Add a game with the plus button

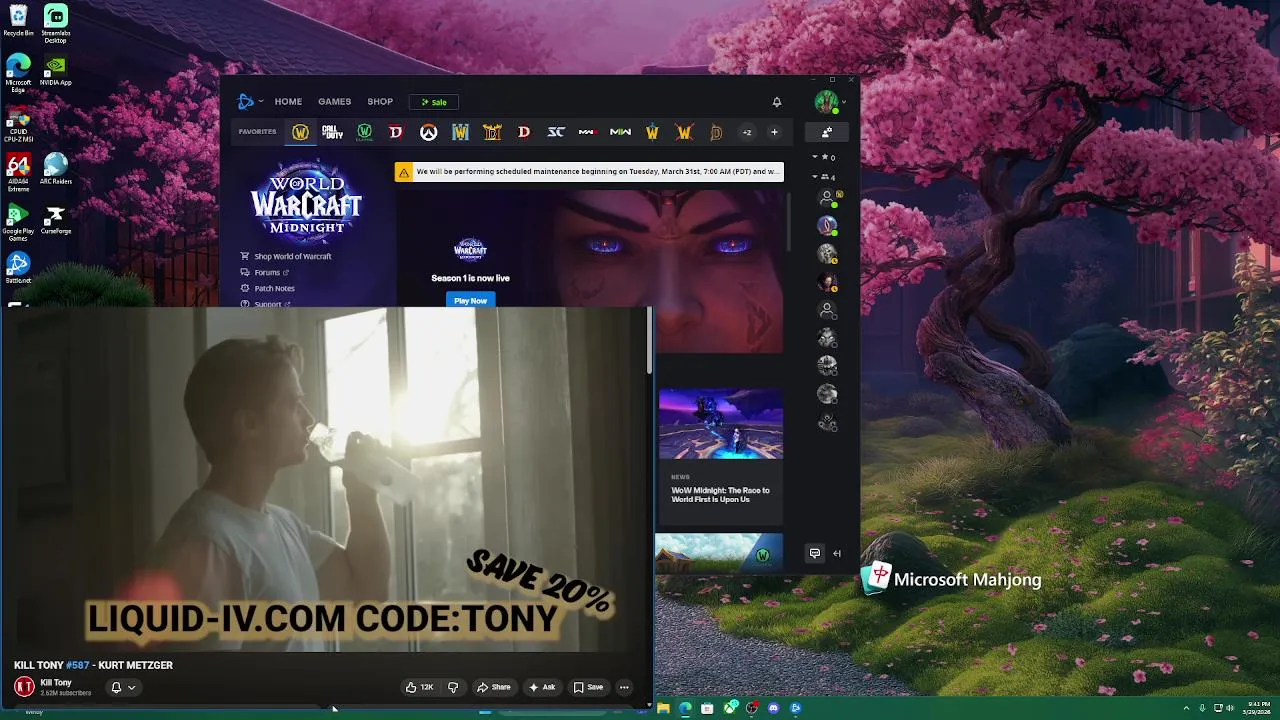coord(774,132)
